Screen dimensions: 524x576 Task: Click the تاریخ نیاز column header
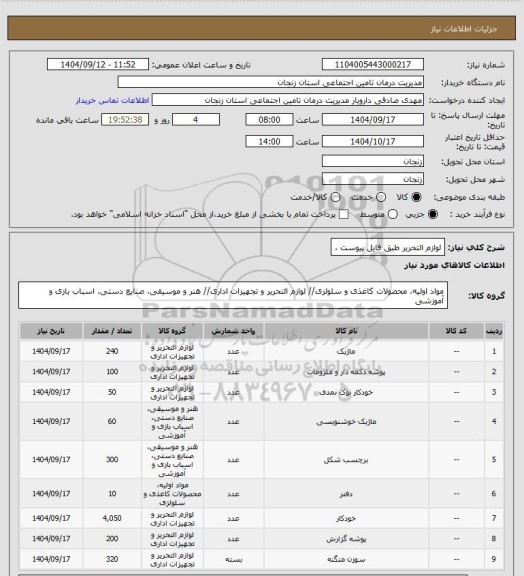(51, 331)
